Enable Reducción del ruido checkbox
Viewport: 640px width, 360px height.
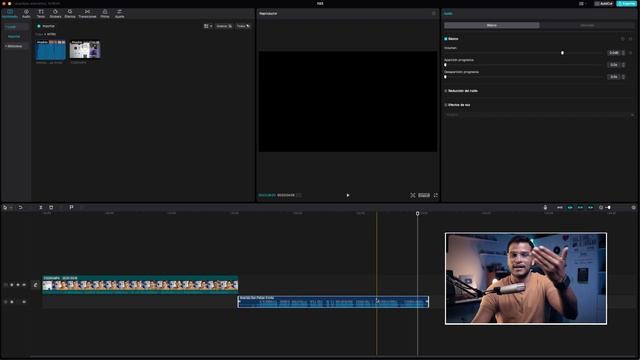pyautogui.click(x=446, y=91)
